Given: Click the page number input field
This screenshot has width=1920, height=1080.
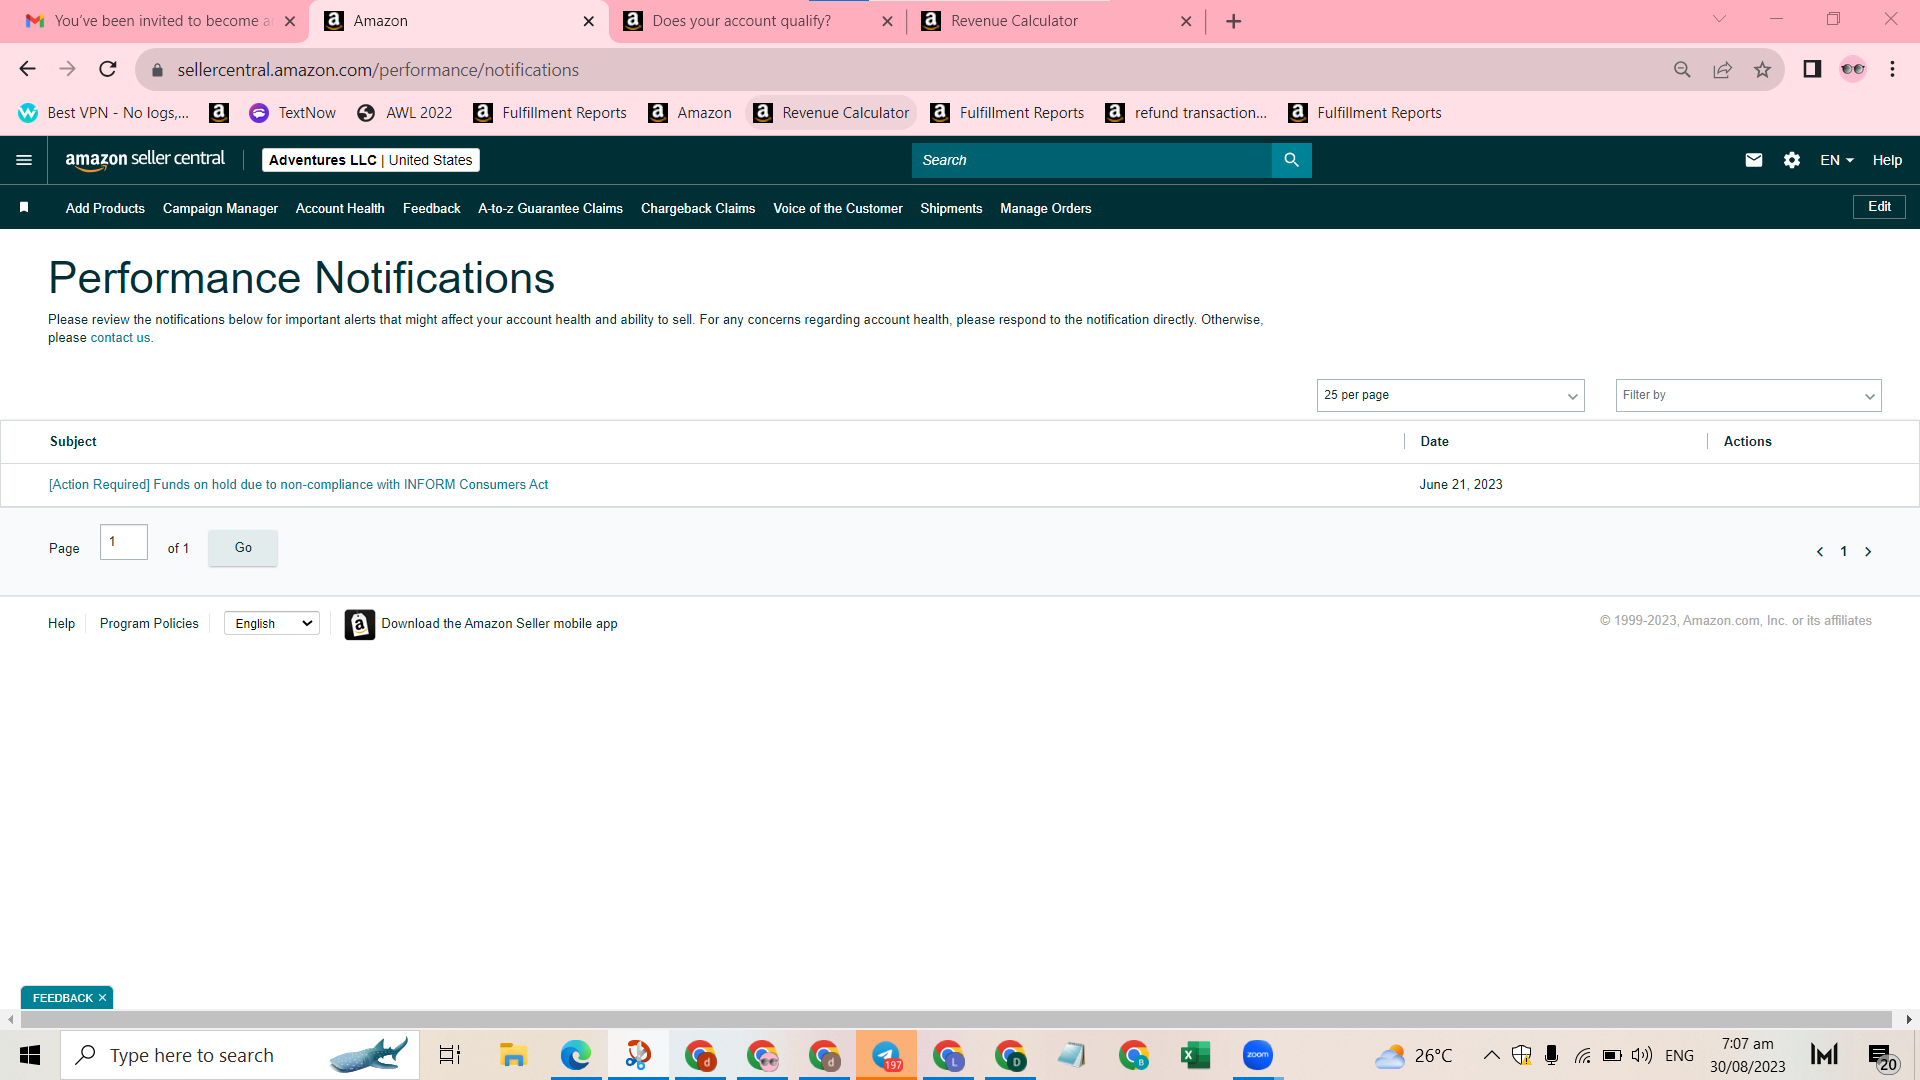Looking at the screenshot, I should (124, 542).
